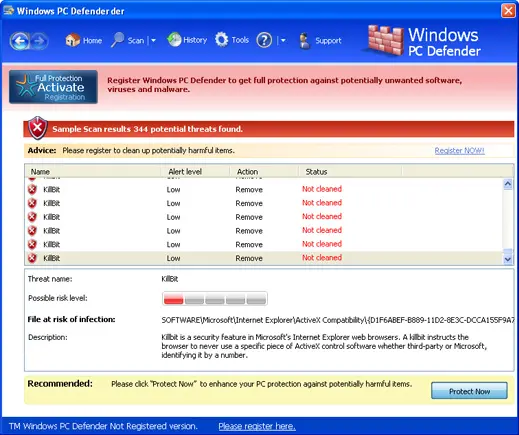This screenshot has height=435, width=519.
Task: Click Remove in the highlighted KillBit row
Action: [x=249, y=258]
